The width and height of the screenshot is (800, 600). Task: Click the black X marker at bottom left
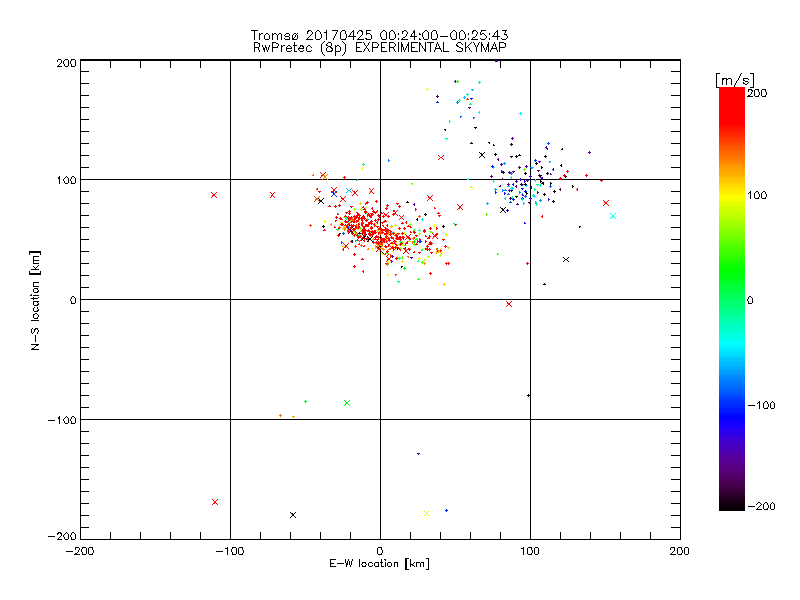click(293, 515)
